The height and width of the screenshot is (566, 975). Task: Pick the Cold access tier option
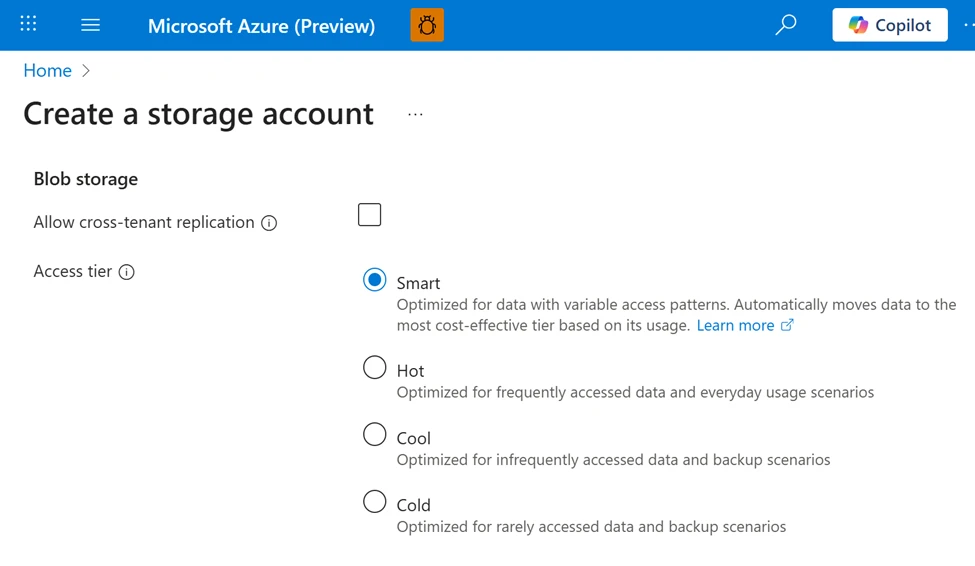(375, 502)
